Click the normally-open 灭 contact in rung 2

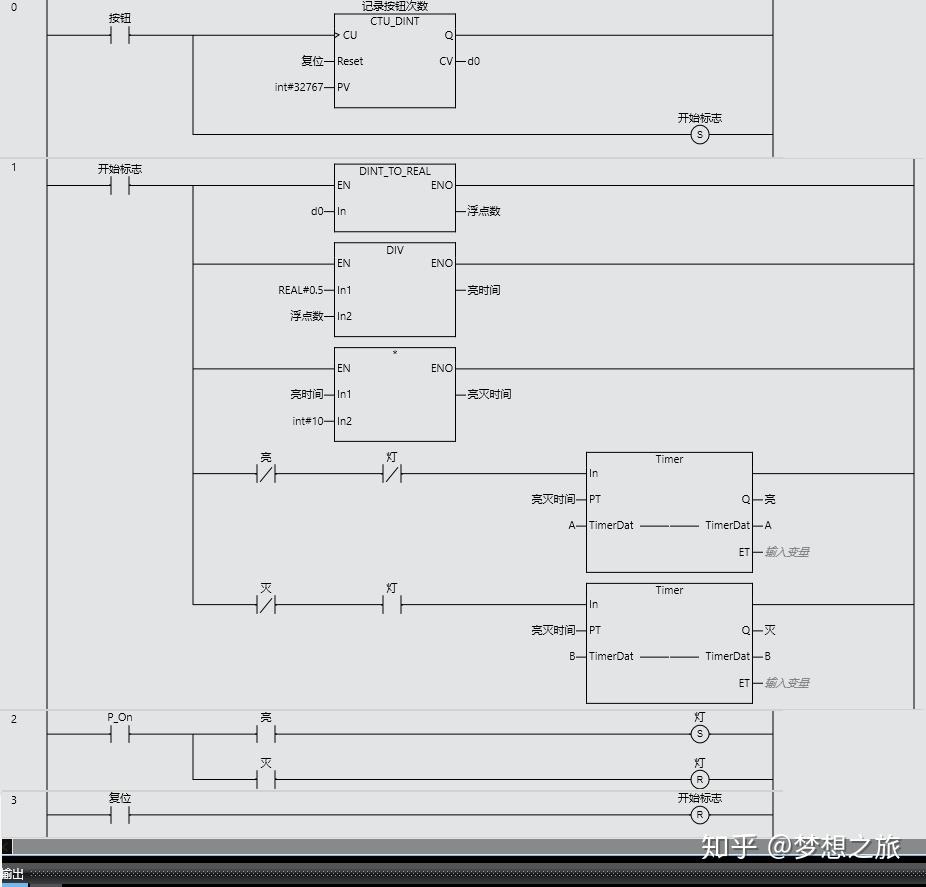[266, 780]
